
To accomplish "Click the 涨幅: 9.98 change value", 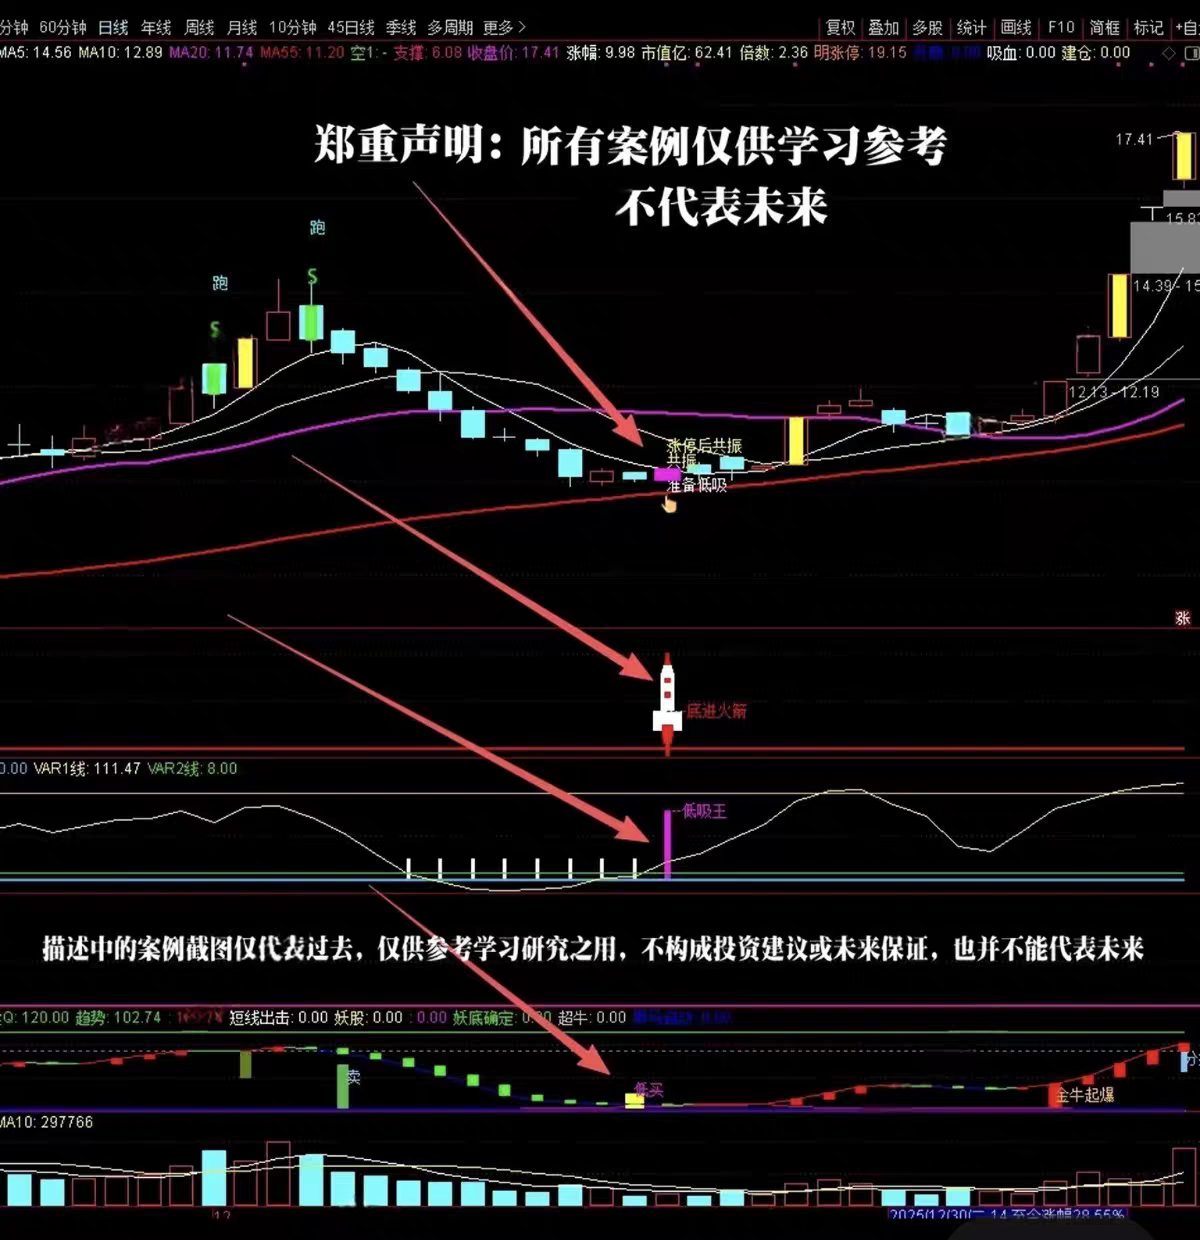I will click(x=601, y=52).
